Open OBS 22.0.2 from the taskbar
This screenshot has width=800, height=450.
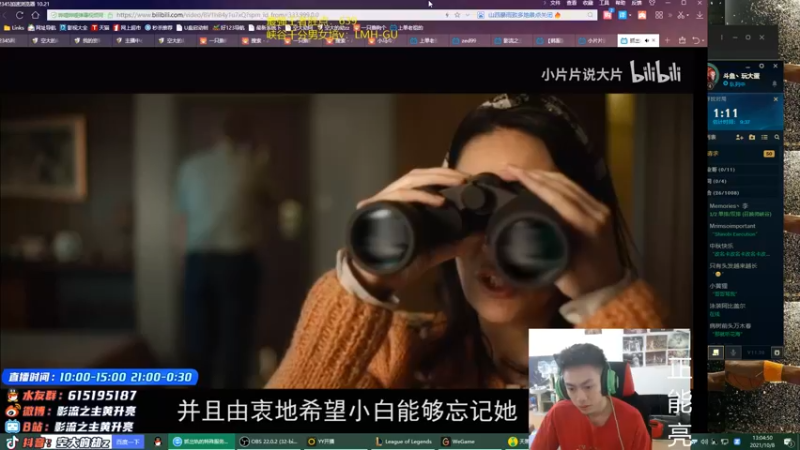(270, 441)
